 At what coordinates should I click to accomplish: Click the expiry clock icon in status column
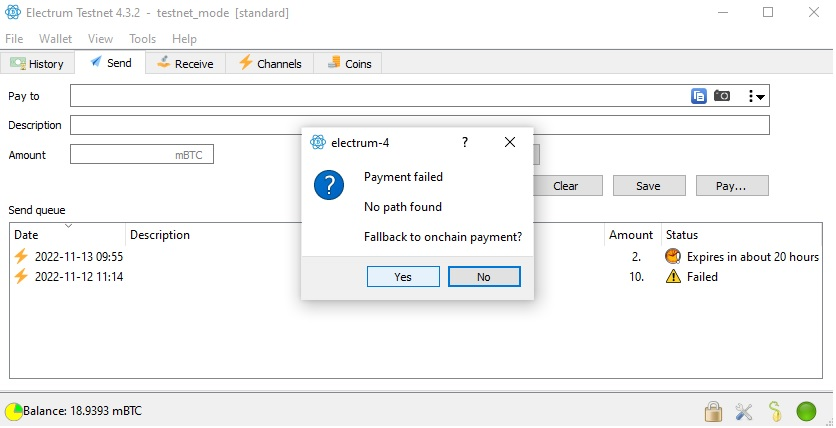click(x=673, y=257)
